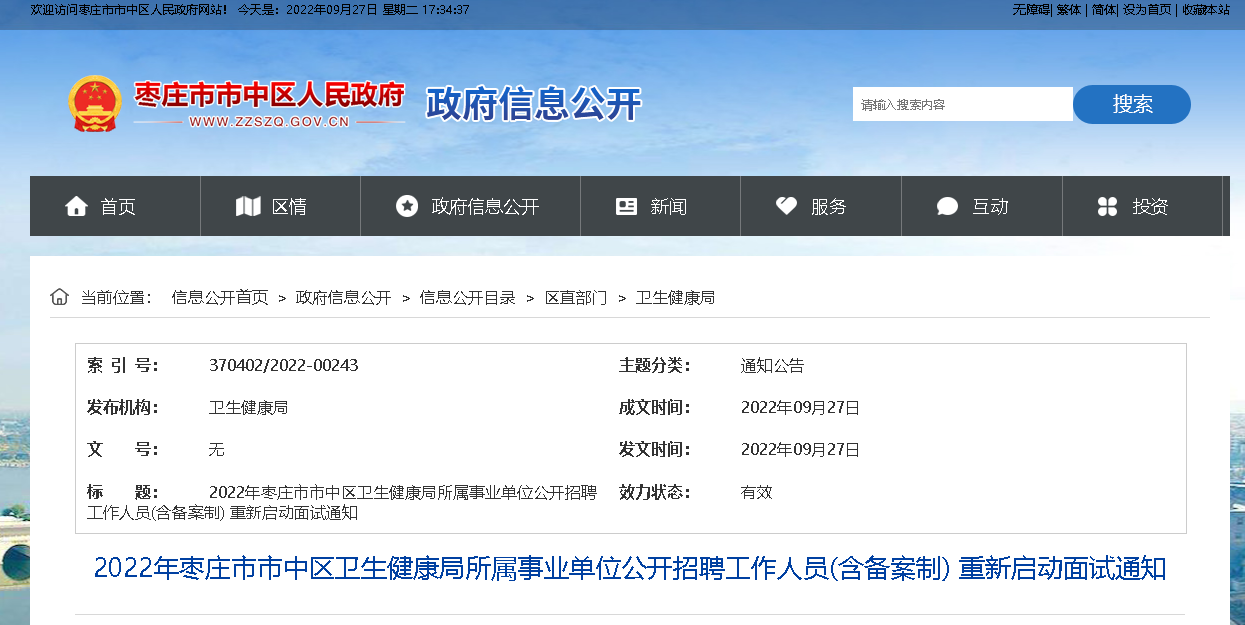Click the four-dot icon beside 投资
This screenshot has height=625, width=1245.
point(1107,206)
